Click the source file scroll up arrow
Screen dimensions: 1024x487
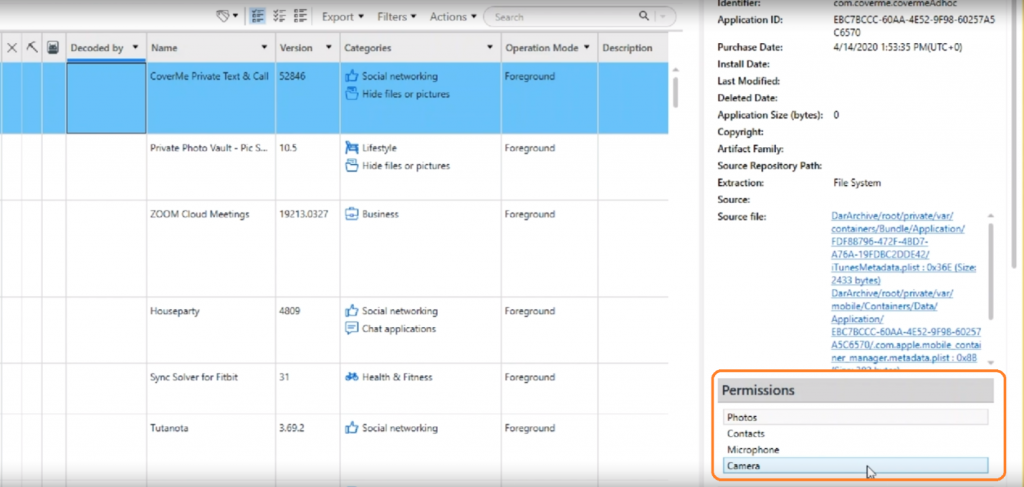[991, 215]
